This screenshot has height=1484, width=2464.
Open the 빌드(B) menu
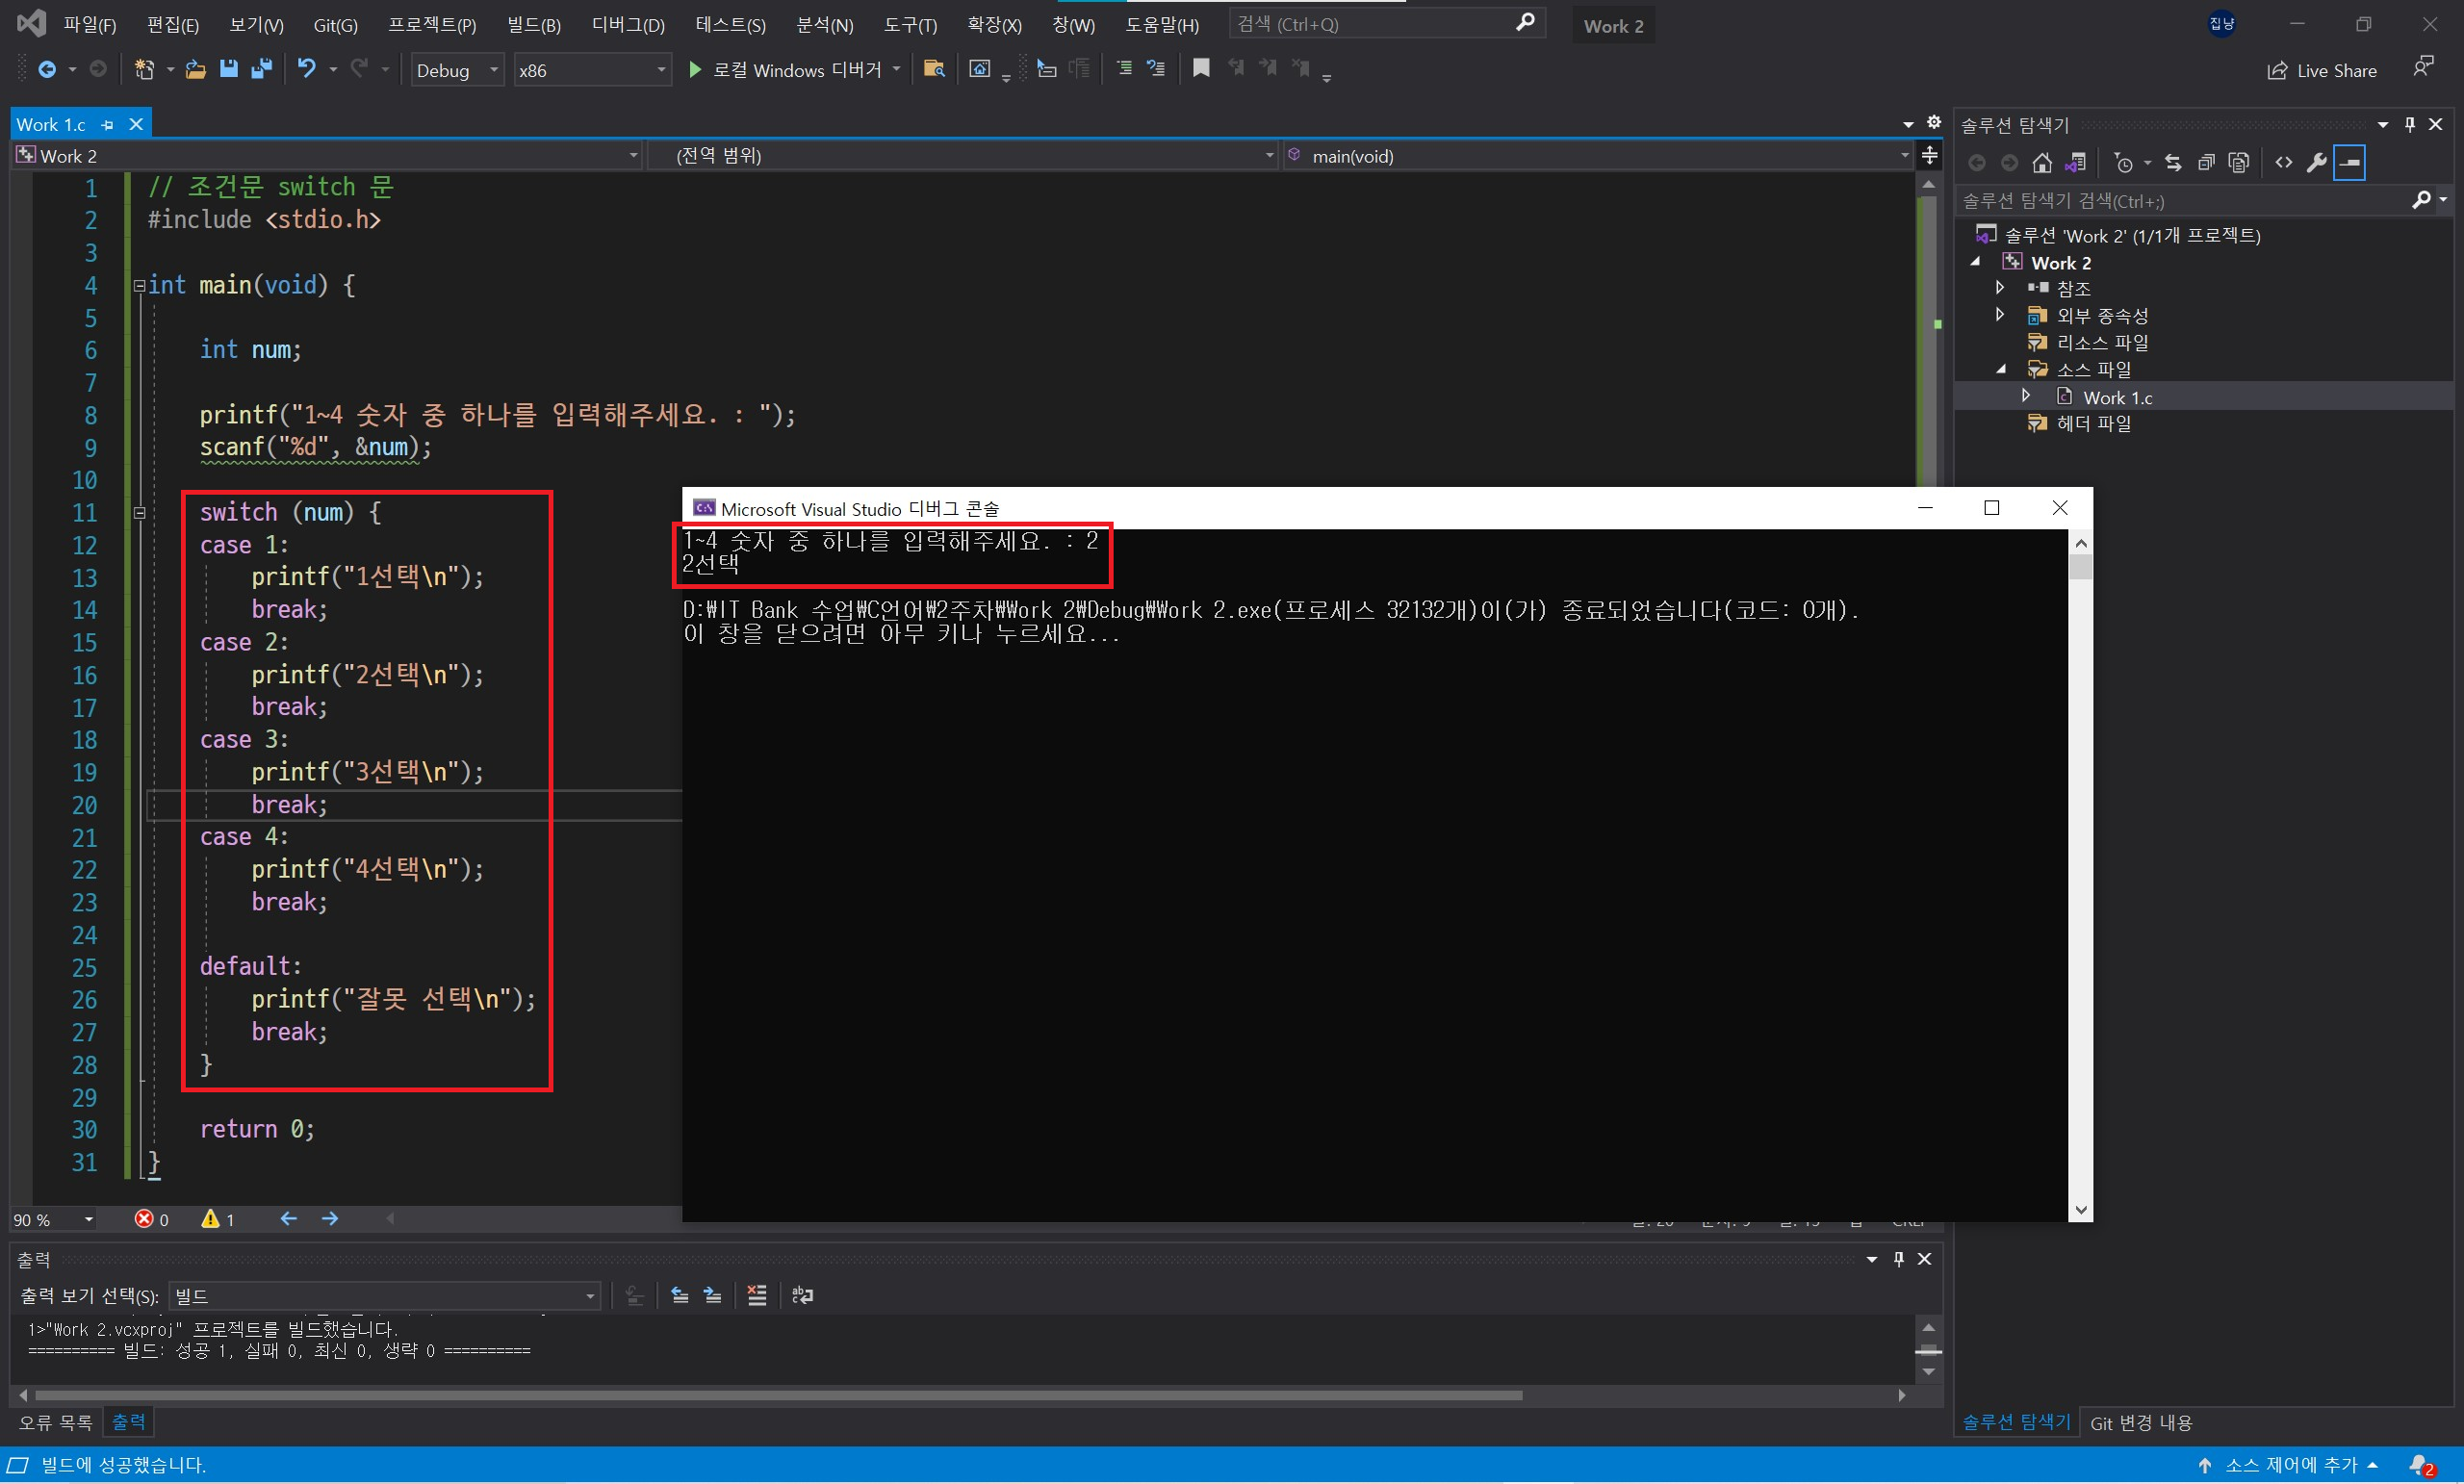(x=533, y=25)
